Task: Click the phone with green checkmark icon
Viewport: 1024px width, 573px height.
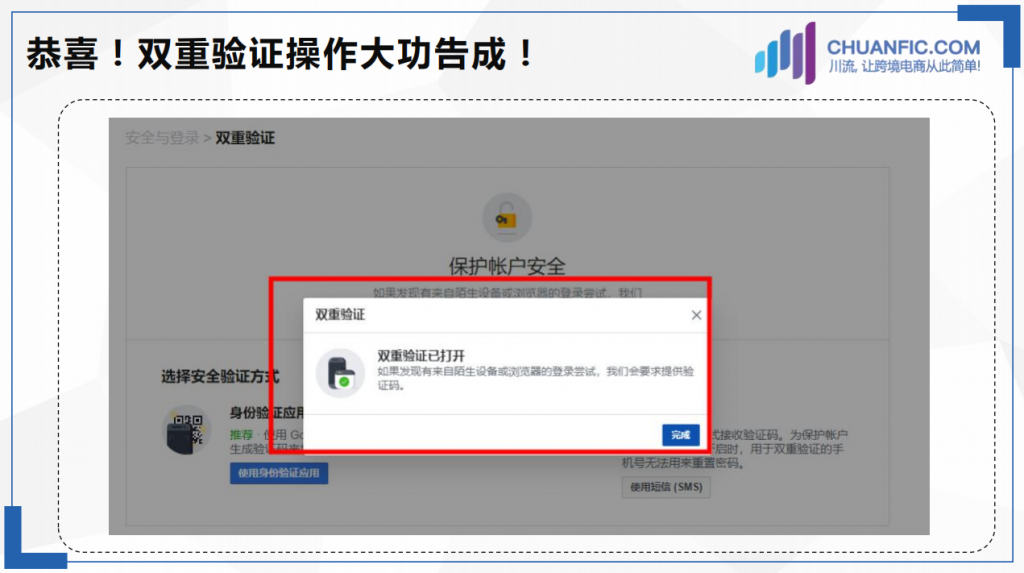Action: 340,372
